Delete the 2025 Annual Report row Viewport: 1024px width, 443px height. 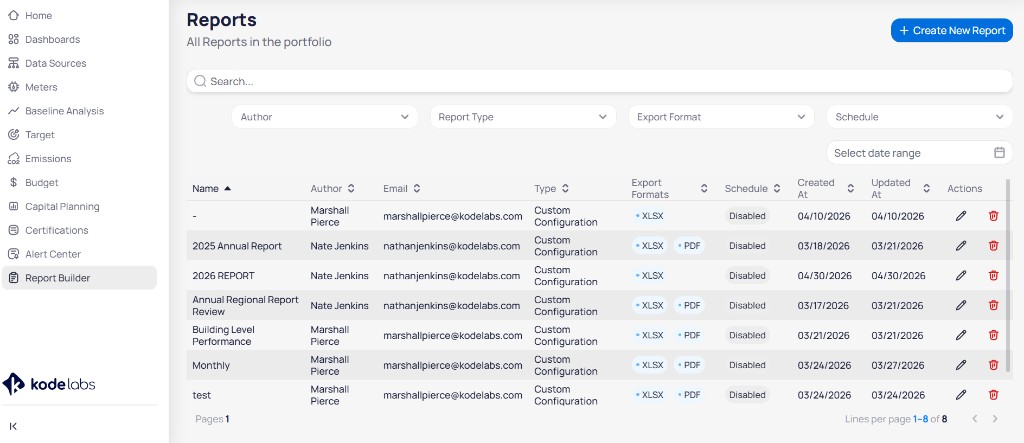[x=993, y=246]
